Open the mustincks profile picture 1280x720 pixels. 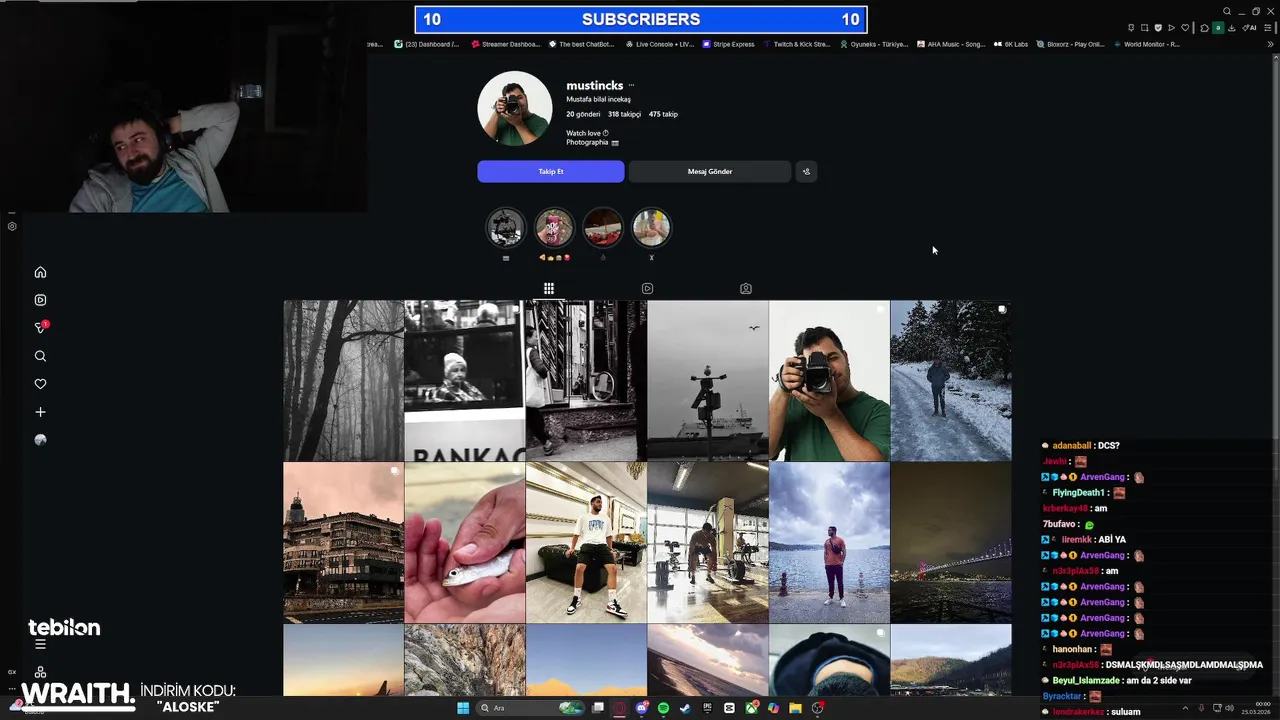click(x=515, y=108)
